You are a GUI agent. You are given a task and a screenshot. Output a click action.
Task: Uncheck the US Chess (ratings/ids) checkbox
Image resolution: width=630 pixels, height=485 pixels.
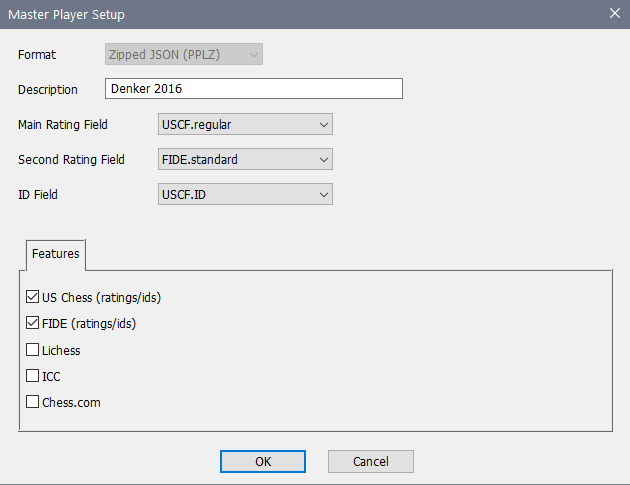click(x=32, y=298)
